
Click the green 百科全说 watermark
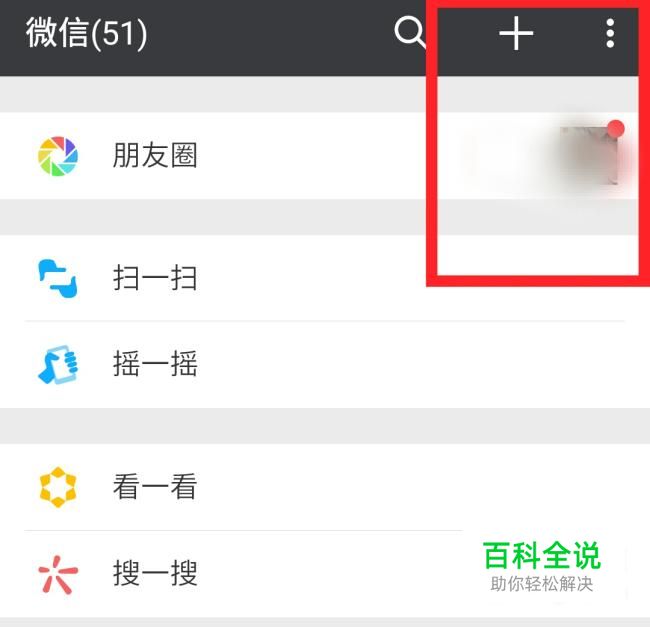[542, 555]
